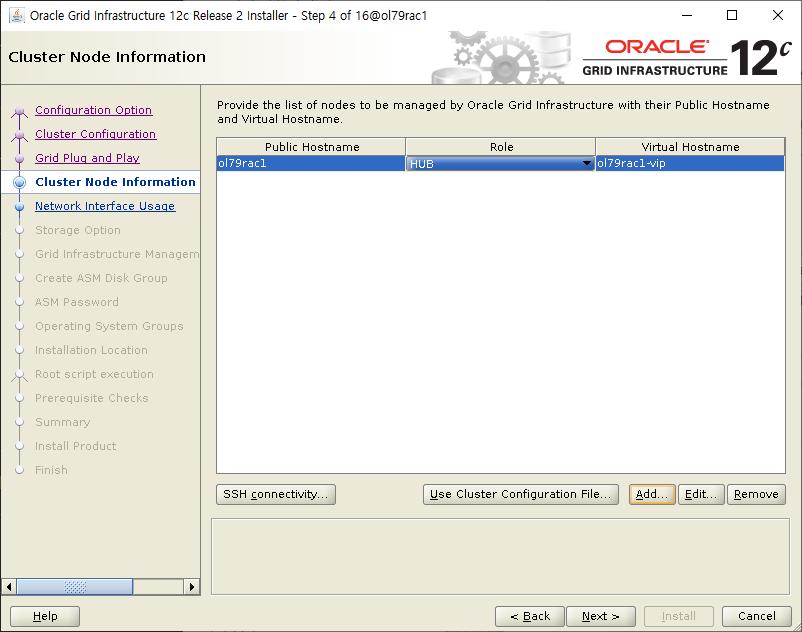This screenshot has width=802, height=632.
Task: Click the sidebar horizontal scrollbar thumb
Action: [x=75, y=586]
